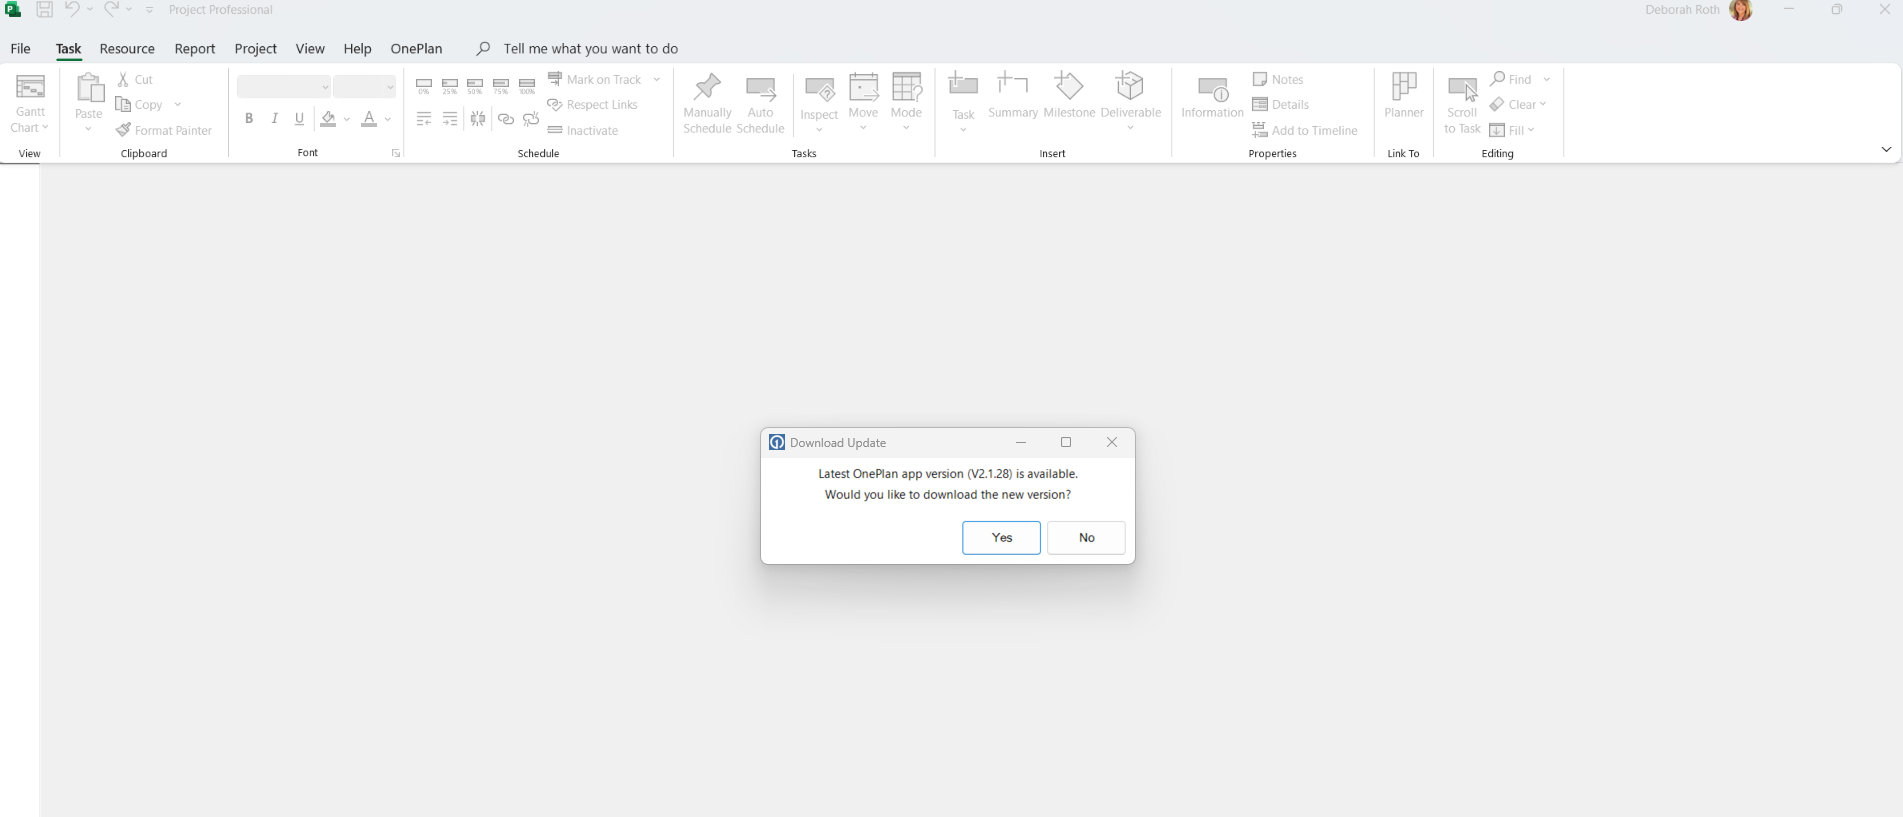Open the font color dropdown arrow
Image resolution: width=1903 pixels, height=817 pixels.
click(388, 119)
